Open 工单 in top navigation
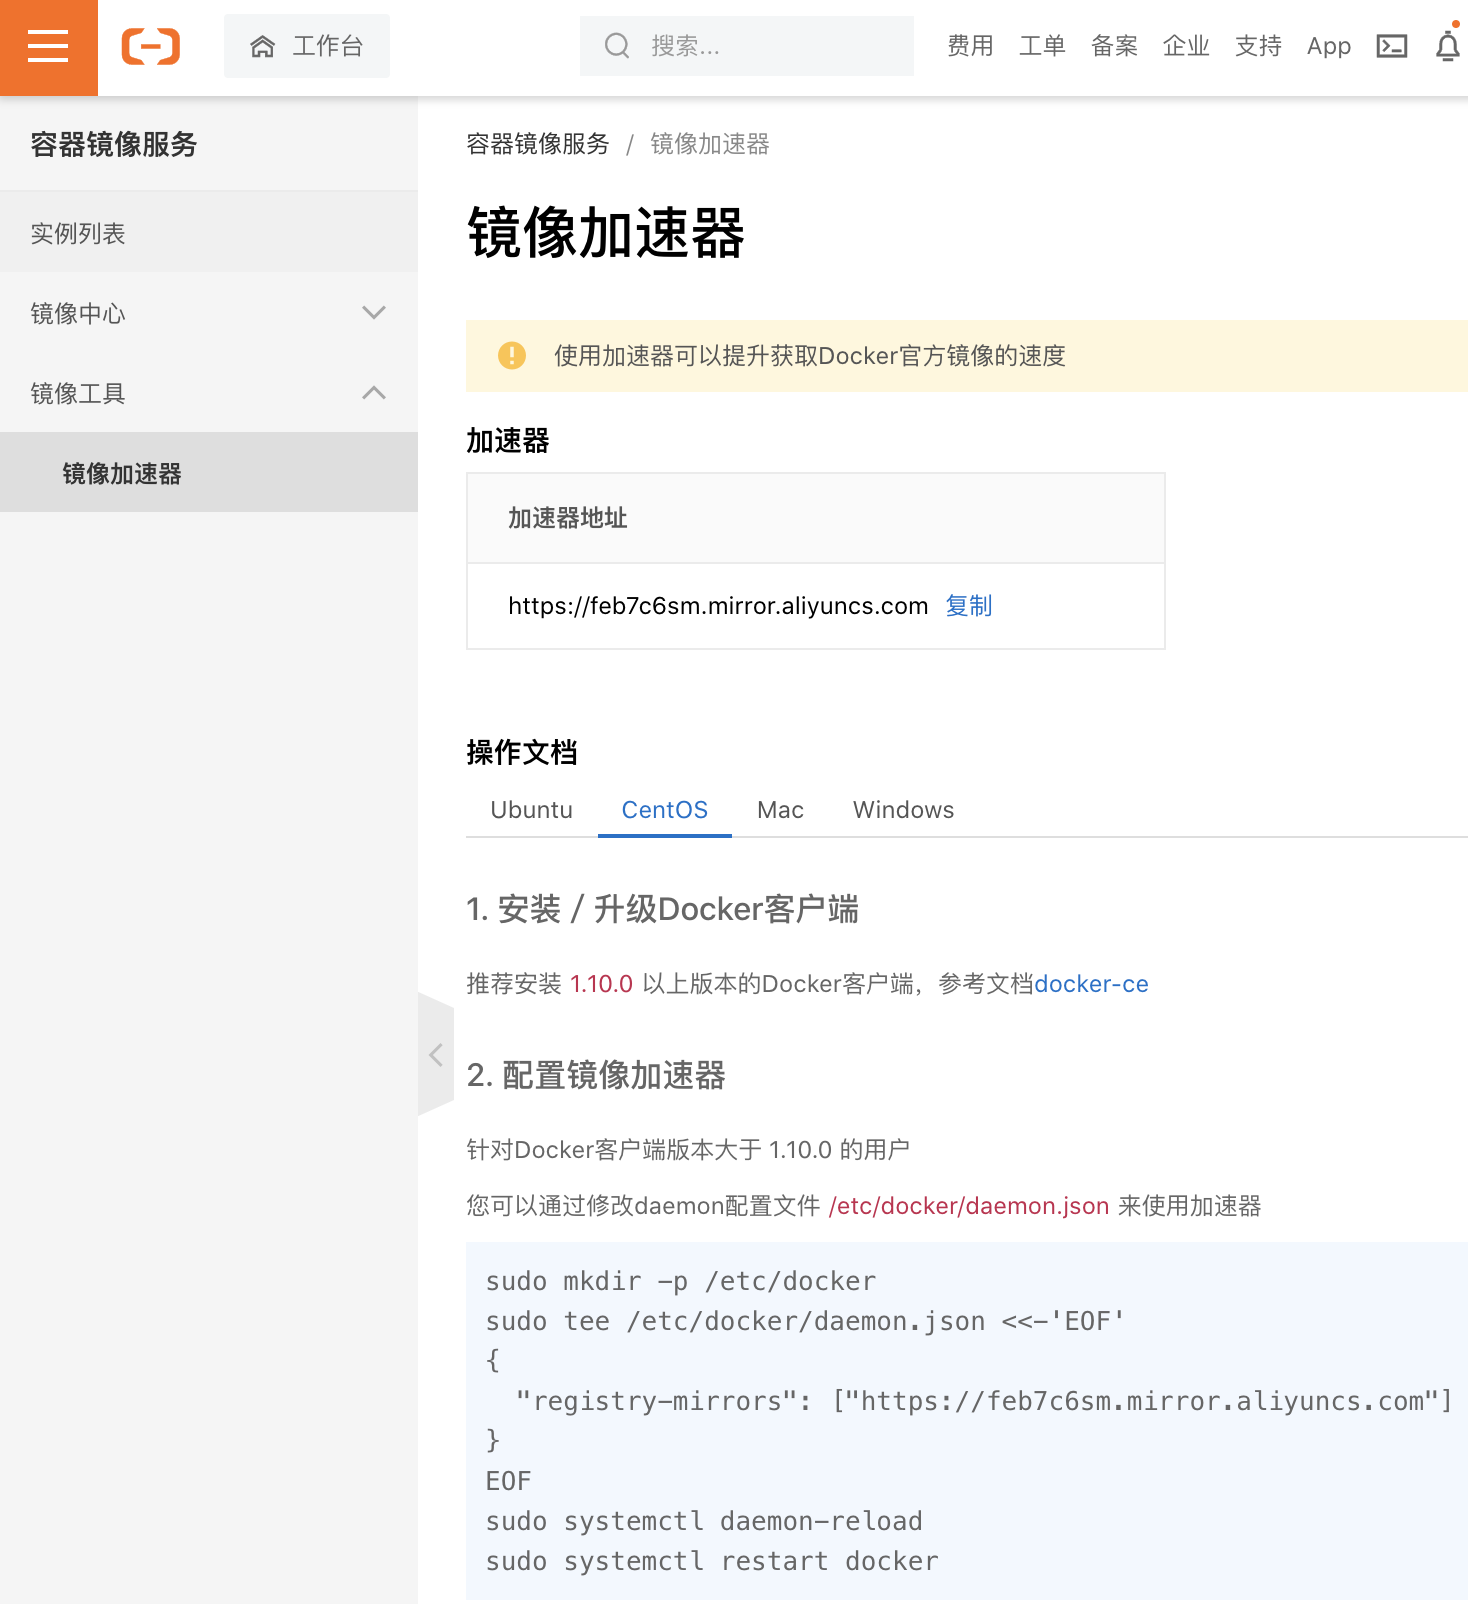The height and width of the screenshot is (1604, 1468). (1042, 46)
